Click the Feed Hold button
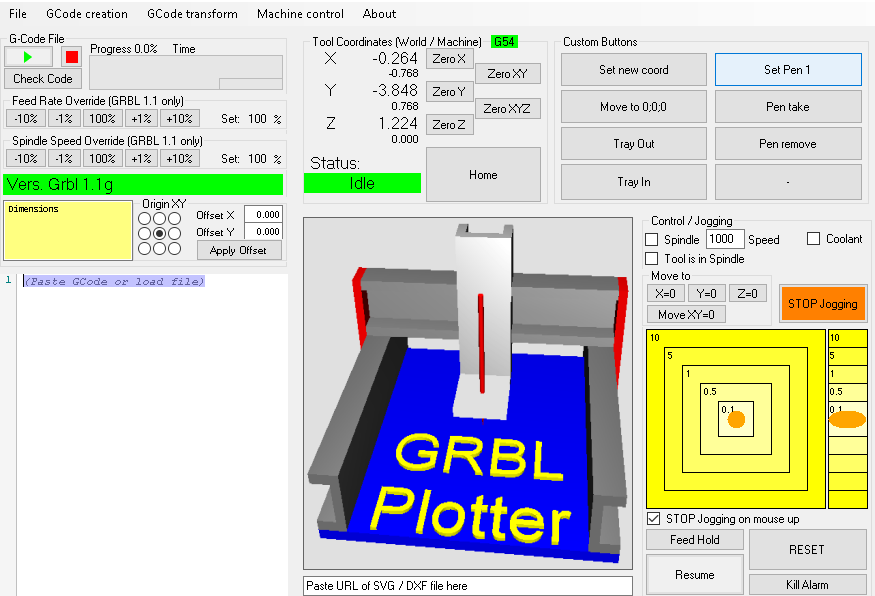The width and height of the screenshot is (875, 596). 695,540
